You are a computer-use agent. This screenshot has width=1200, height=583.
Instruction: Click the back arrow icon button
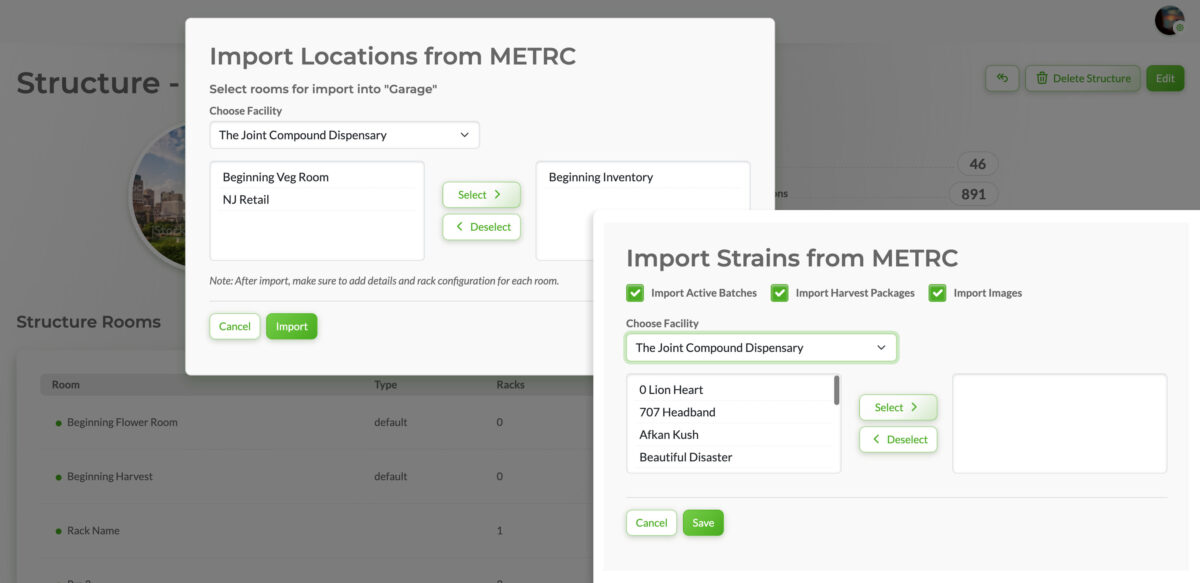tap(1001, 78)
